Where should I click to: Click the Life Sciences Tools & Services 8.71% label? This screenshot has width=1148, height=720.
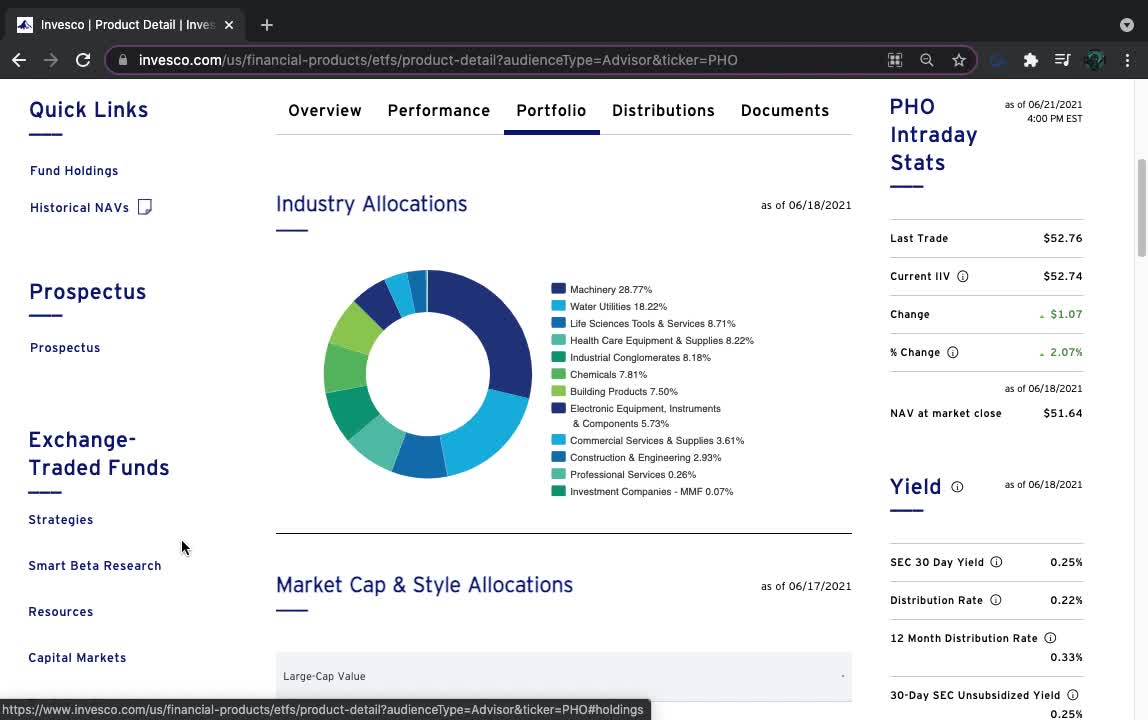(x=652, y=324)
